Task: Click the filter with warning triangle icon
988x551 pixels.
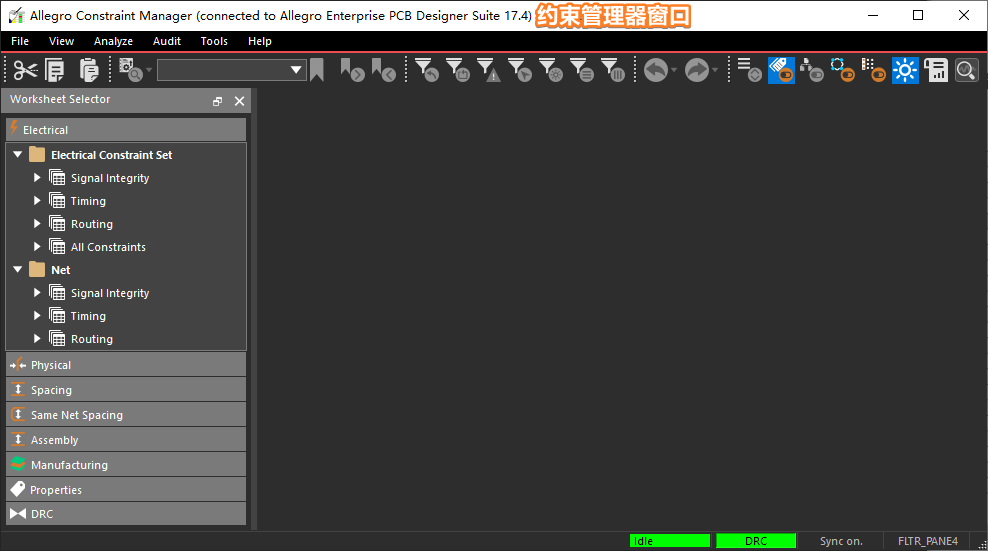Action: click(488, 70)
